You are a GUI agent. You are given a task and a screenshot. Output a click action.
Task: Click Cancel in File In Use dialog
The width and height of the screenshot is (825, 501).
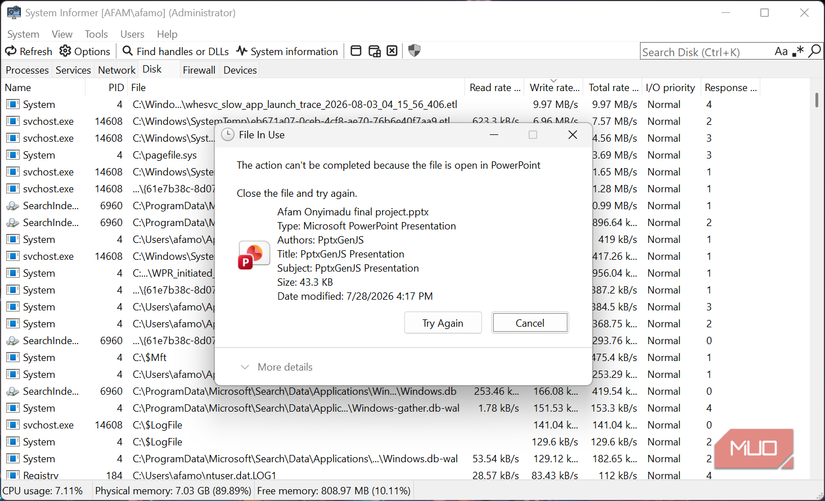(x=530, y=323)
